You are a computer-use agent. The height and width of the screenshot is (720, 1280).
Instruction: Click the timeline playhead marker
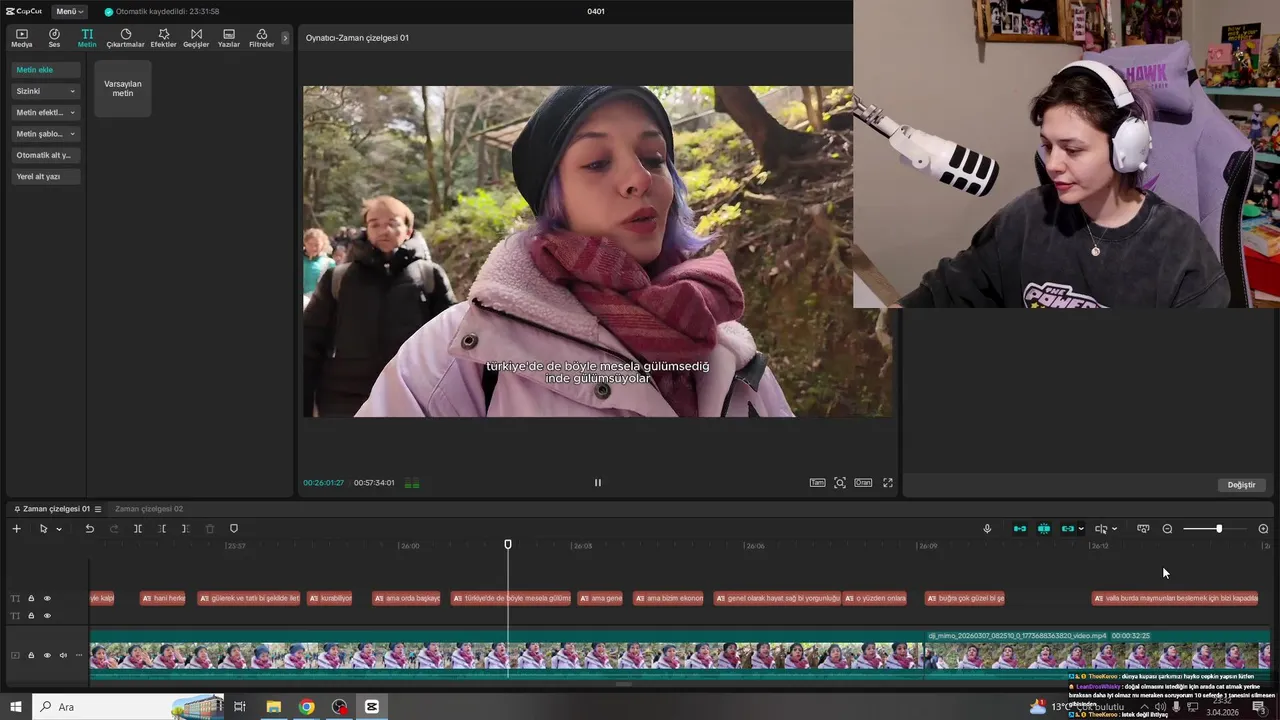(x=508, y=544)
